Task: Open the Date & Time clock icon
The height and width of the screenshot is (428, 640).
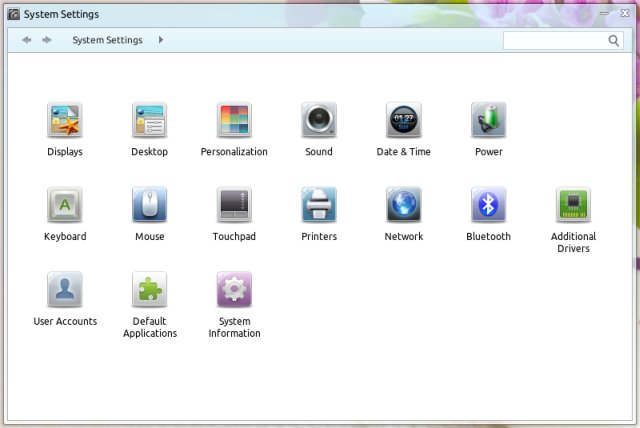Action: pyautogui.click(x=404, y=120)
